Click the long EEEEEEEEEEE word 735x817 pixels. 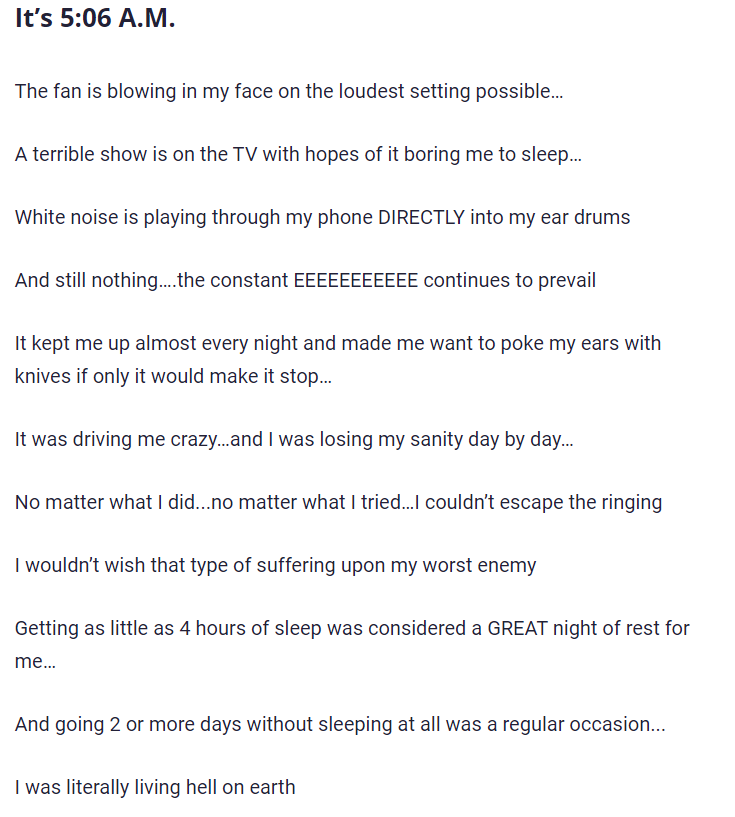tap(355, 280)
